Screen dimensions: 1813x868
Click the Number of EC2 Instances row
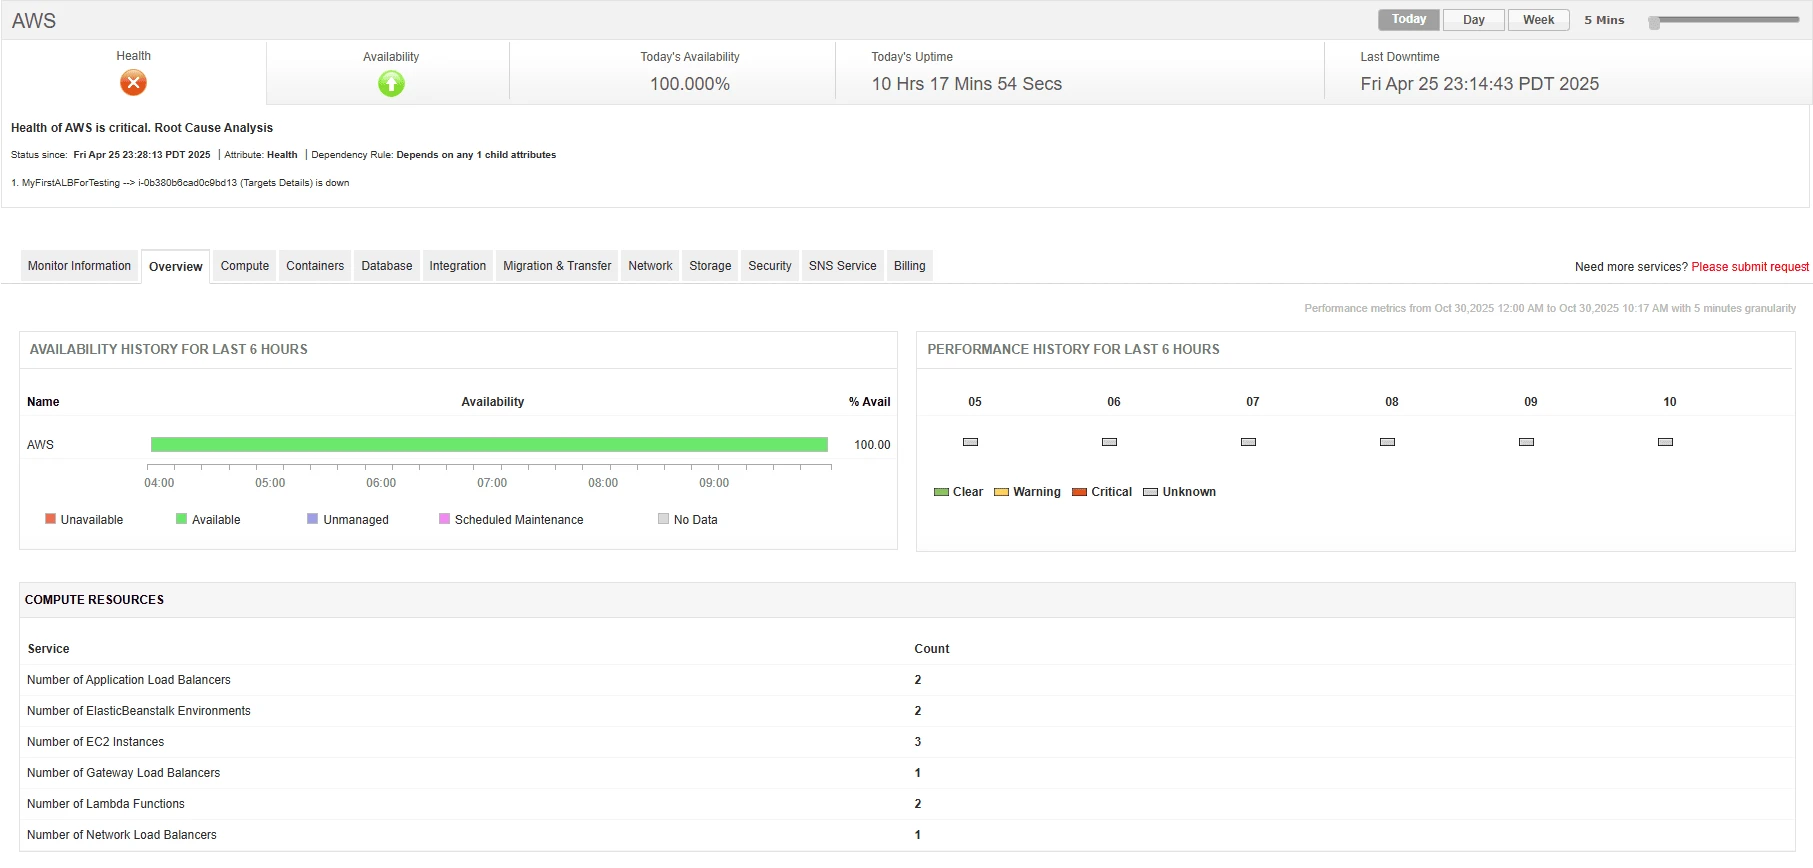coord(906,742)
